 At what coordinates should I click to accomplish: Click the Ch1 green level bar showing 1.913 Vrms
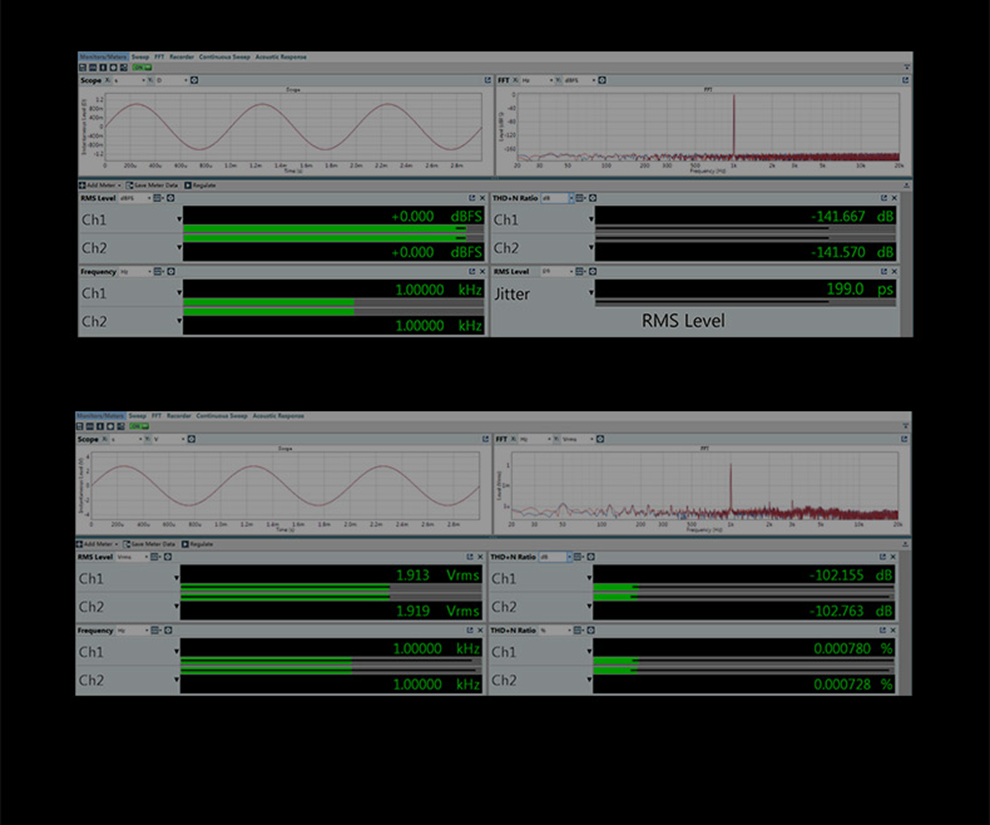(285, 587)
